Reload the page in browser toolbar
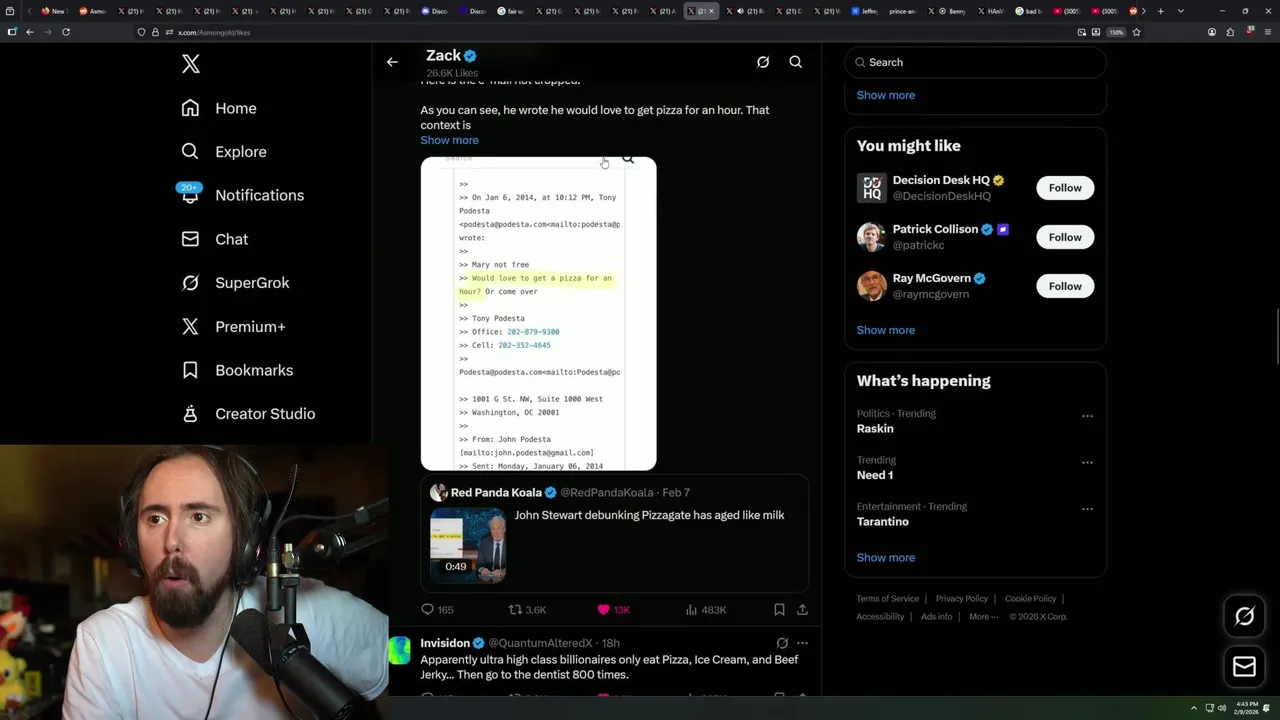The image size is (1280, 720). [66, 32]
